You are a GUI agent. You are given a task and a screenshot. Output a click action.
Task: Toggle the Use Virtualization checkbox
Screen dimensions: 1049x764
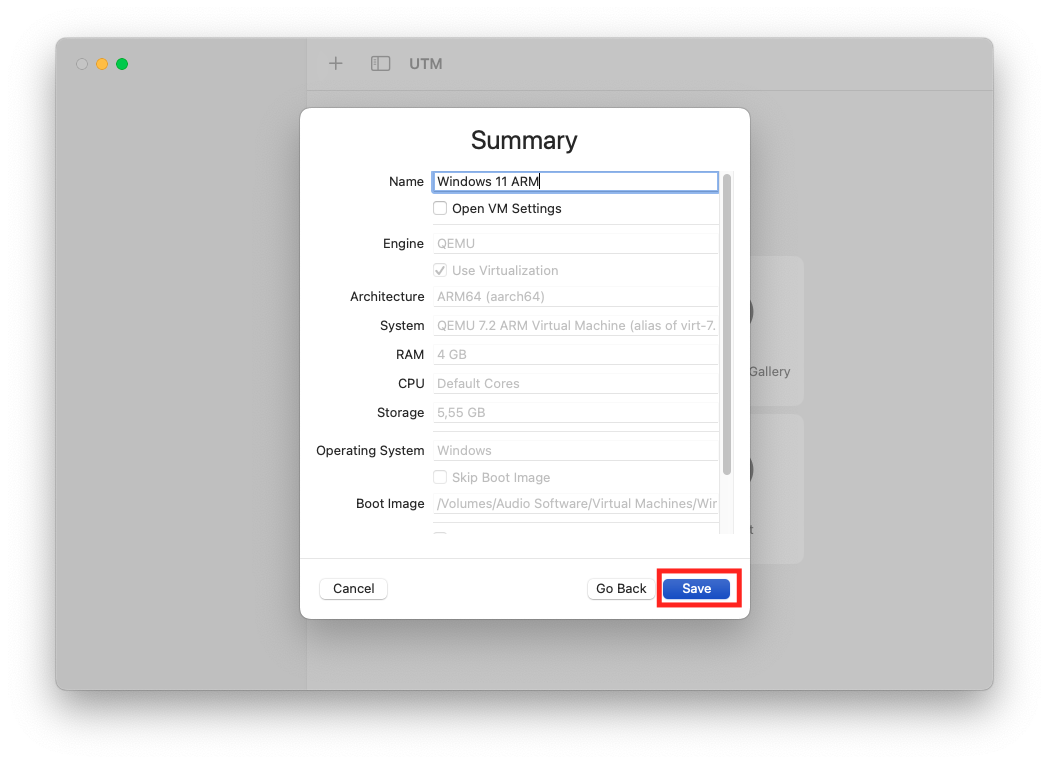[440, 270]
